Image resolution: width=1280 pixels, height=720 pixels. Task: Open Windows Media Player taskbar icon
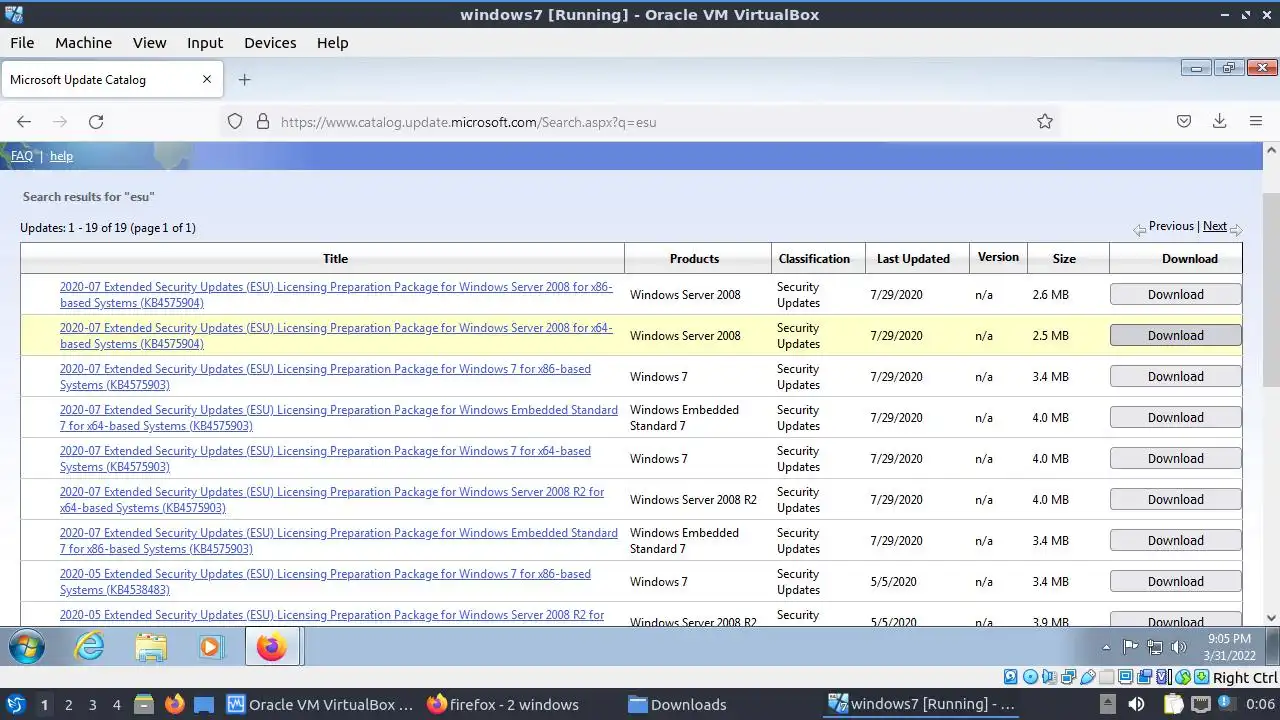click(211, 647)
